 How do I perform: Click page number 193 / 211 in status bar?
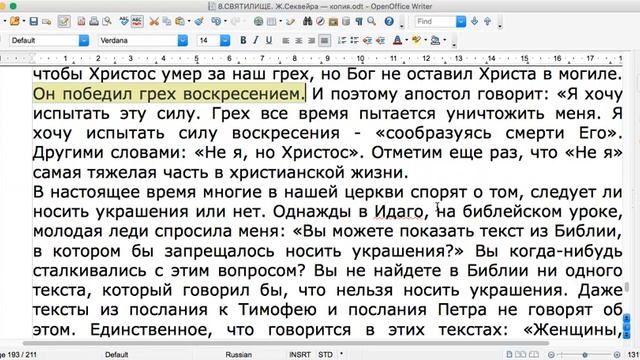point(18,355)
